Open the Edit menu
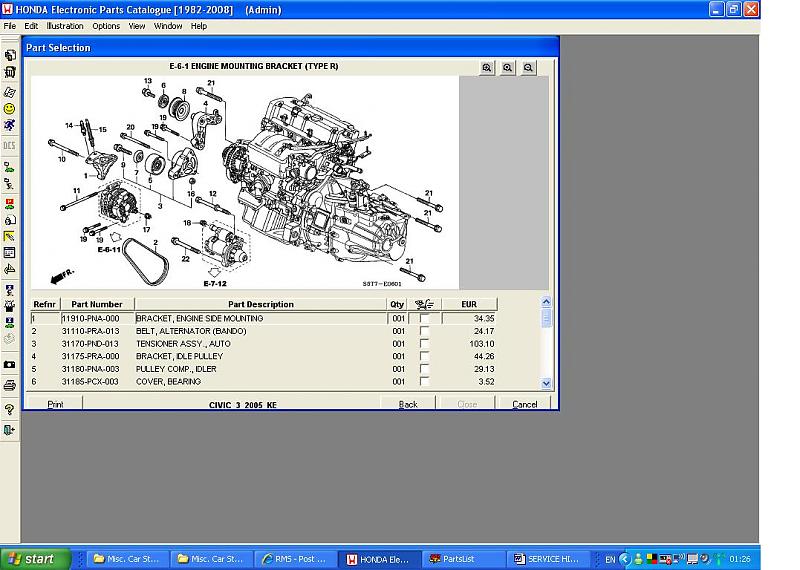The height and width of the screenshot is (570, 800). point(31,26)
